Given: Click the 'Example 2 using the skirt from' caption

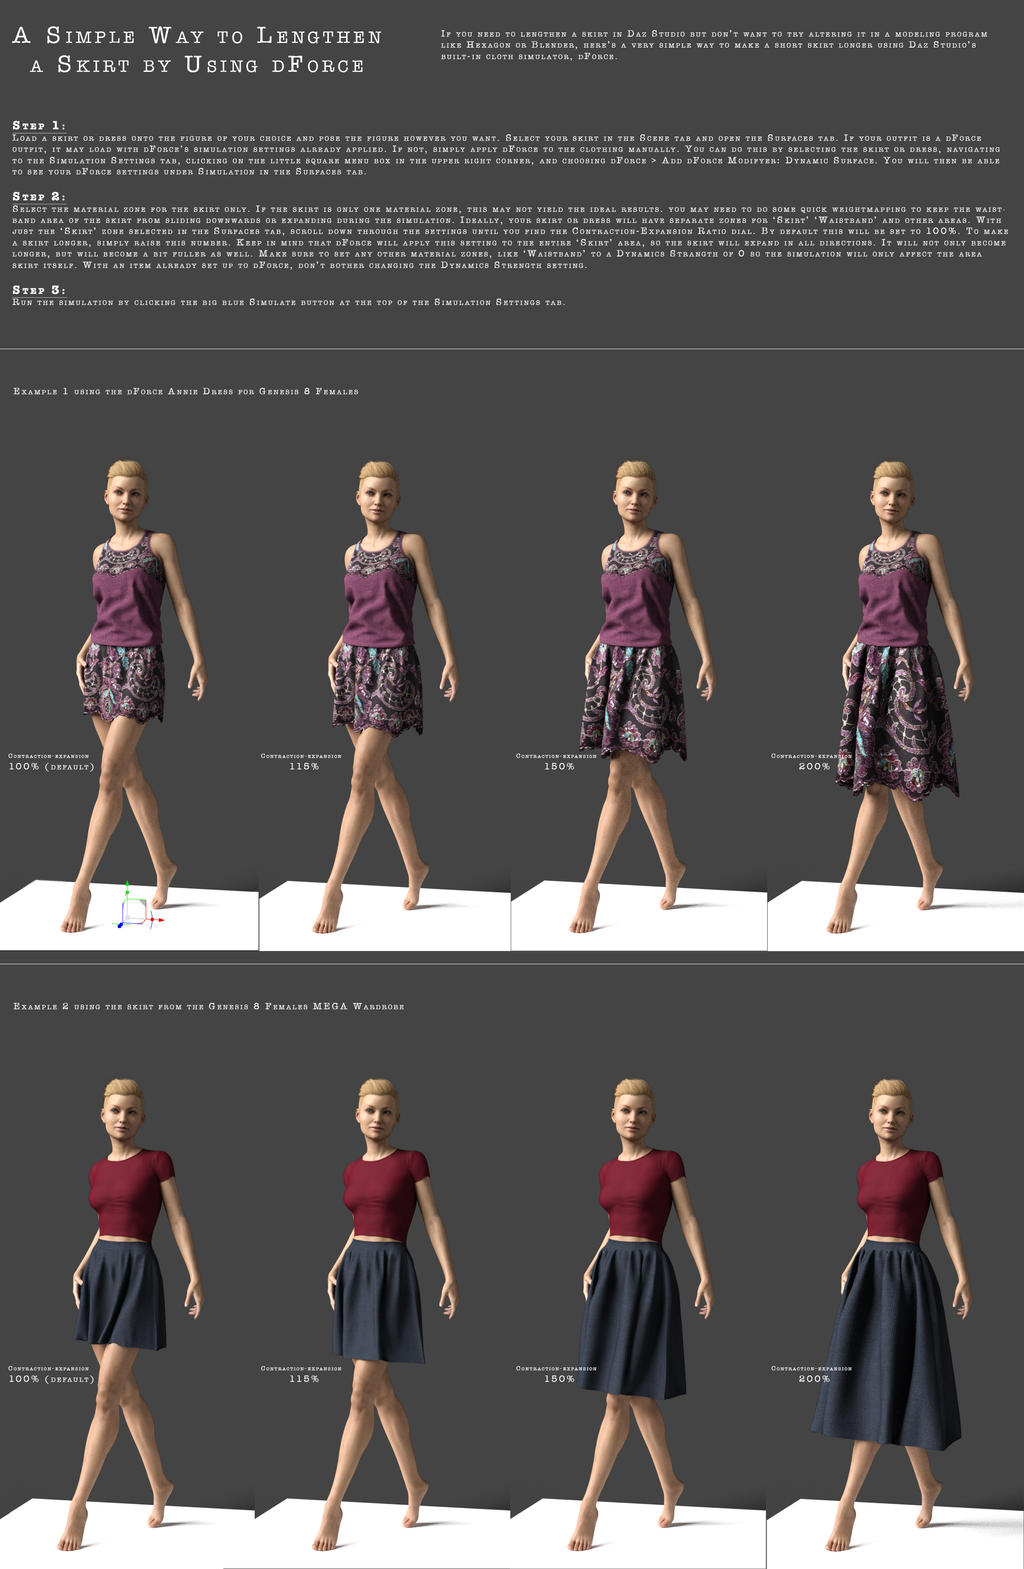Looking at the screenshot, I should pos(209,1006).
